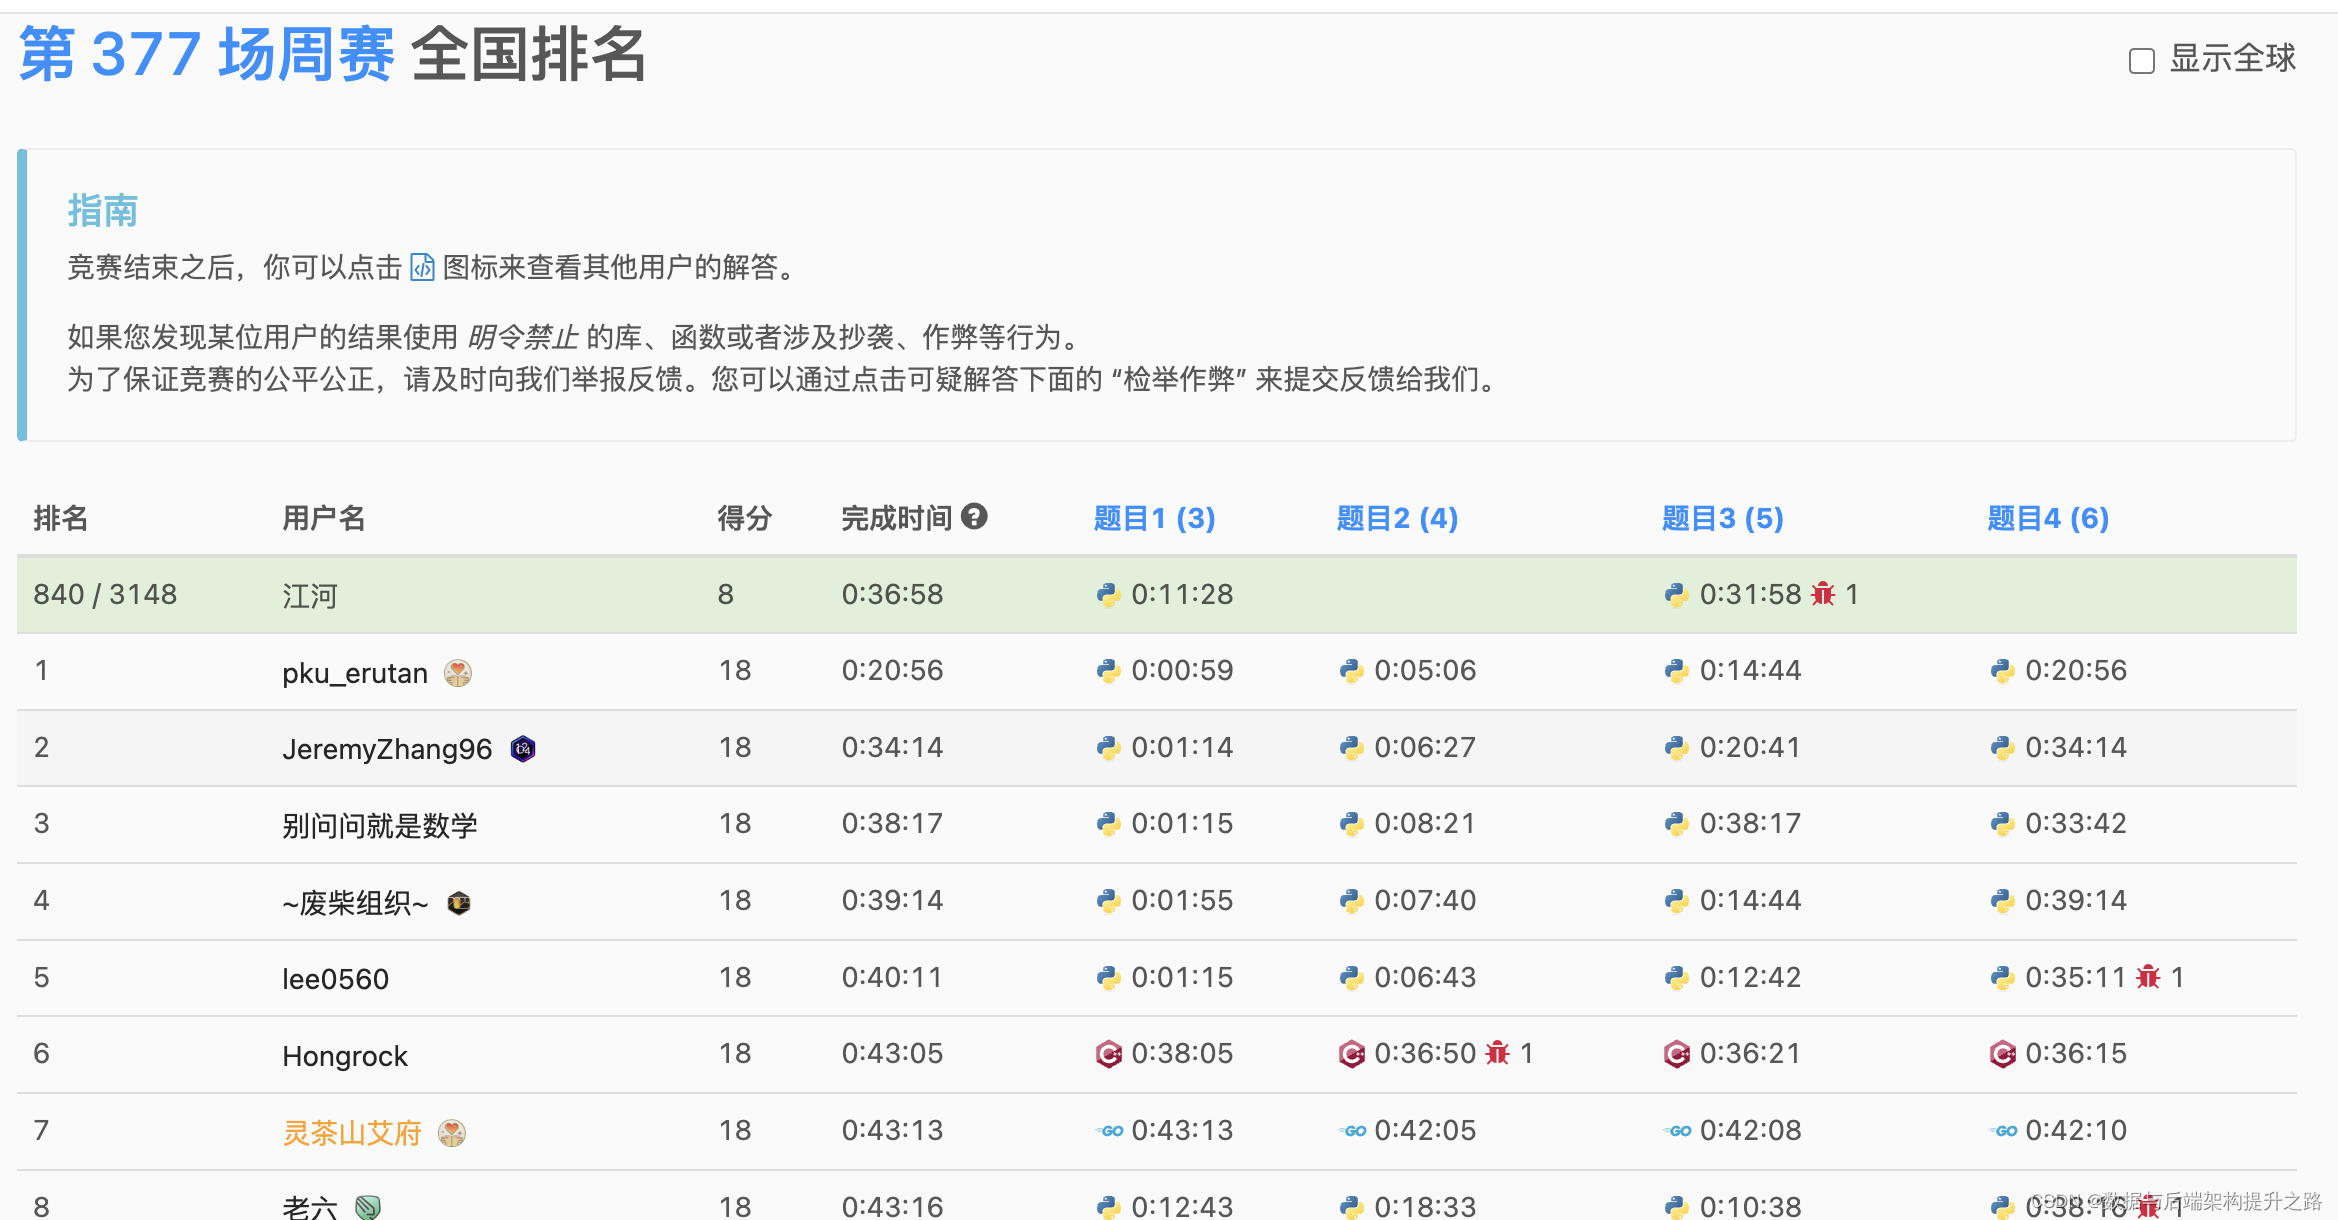
Task: Click the bug icon in lee0560's row
Action: [x=2148, y=977]
